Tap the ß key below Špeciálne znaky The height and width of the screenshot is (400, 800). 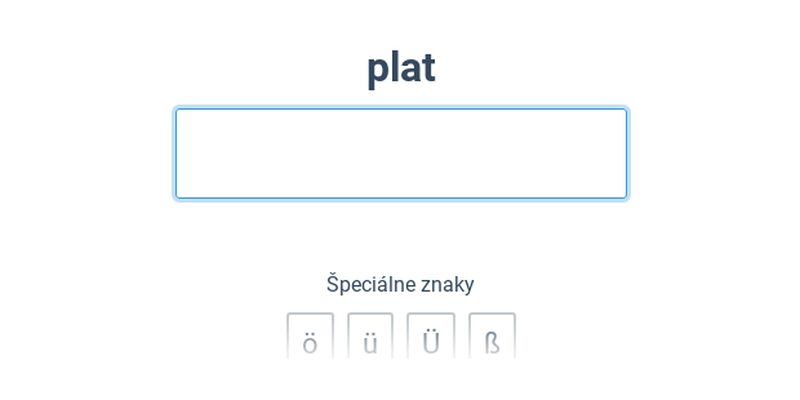[x=492, y=336]
